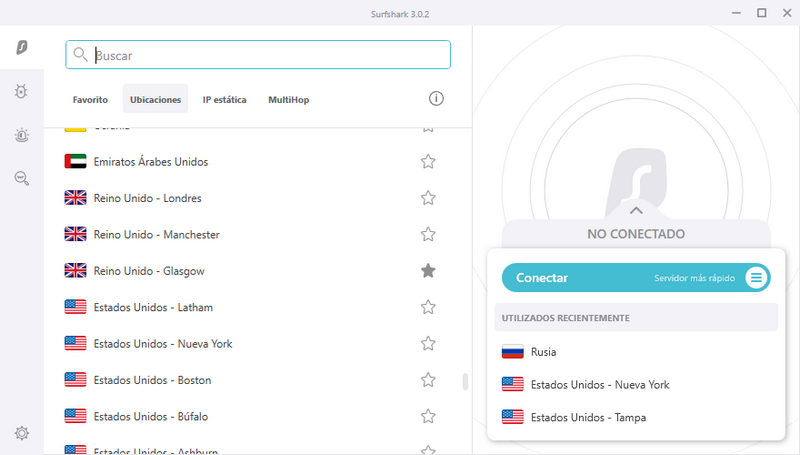Open settings gear in sidebar
Image resolution: width=800 pixels, height=455 pixels.
pos(21,433)
